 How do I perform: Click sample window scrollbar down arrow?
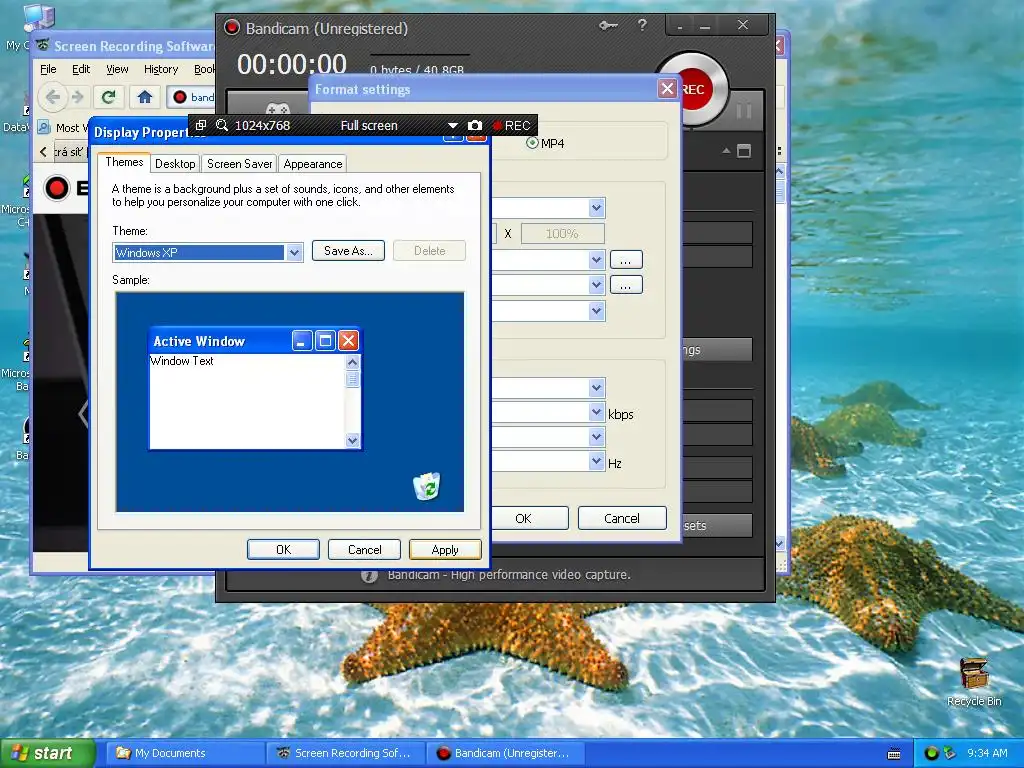[353, 441]
